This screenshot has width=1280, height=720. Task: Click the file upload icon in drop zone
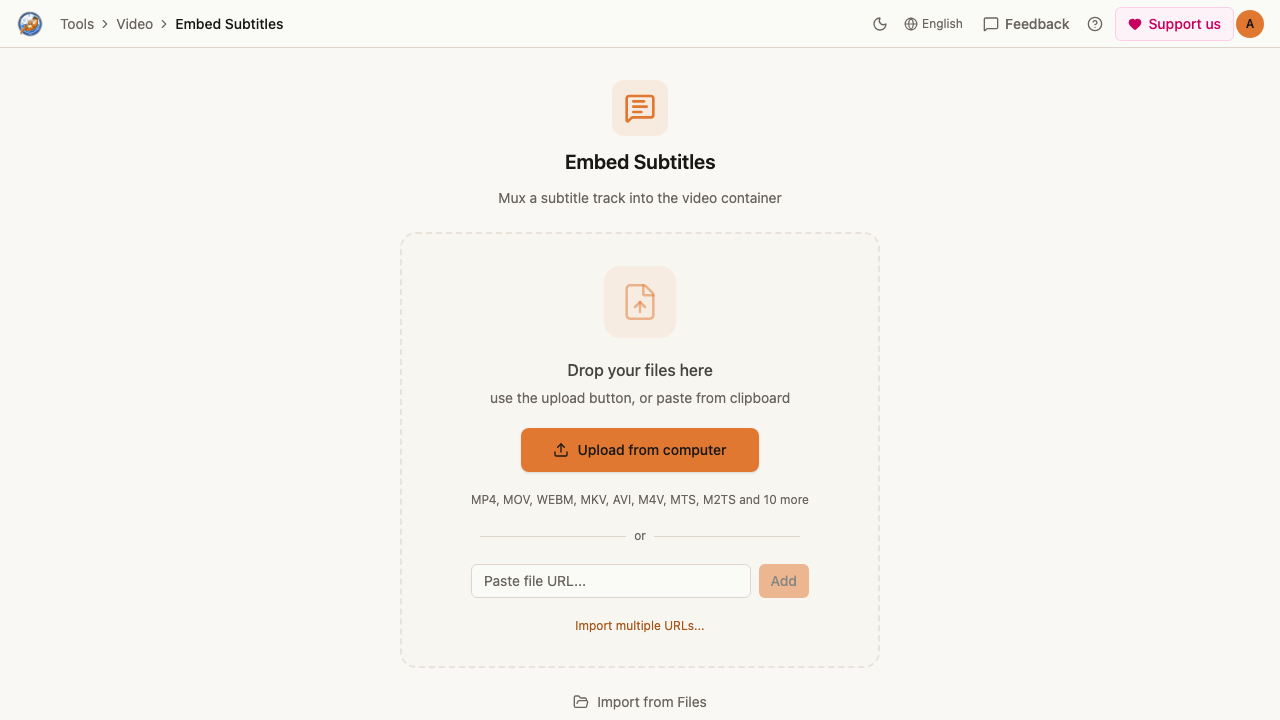click(640, 302)
